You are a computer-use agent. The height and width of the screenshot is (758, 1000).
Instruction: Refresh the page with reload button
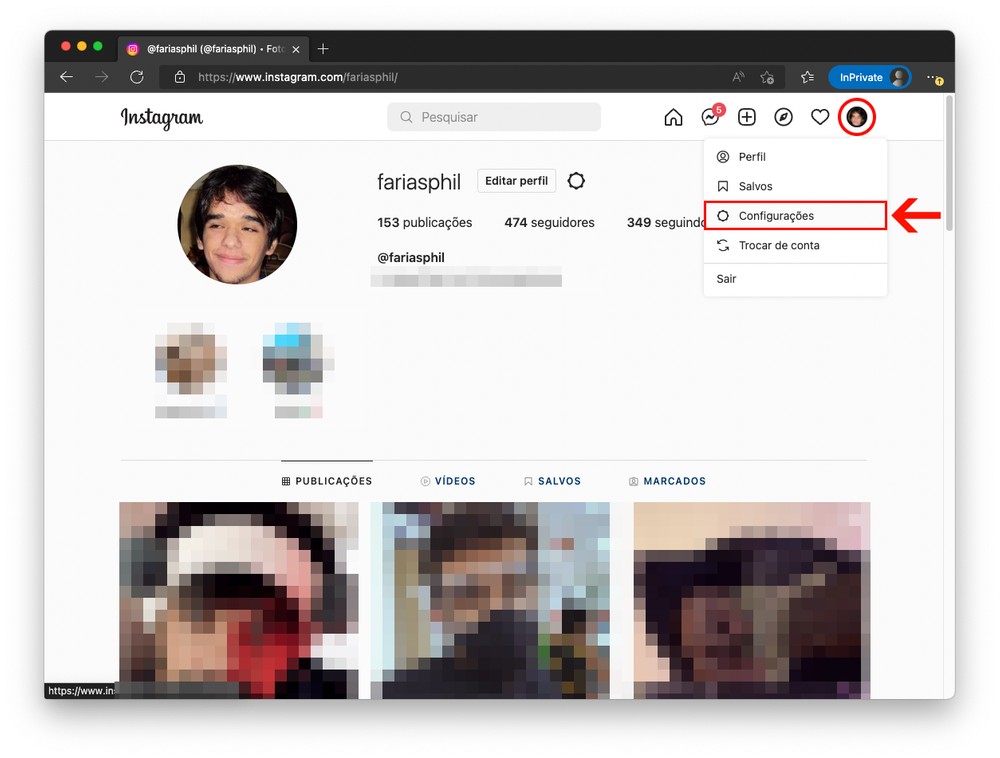(137, 77)
